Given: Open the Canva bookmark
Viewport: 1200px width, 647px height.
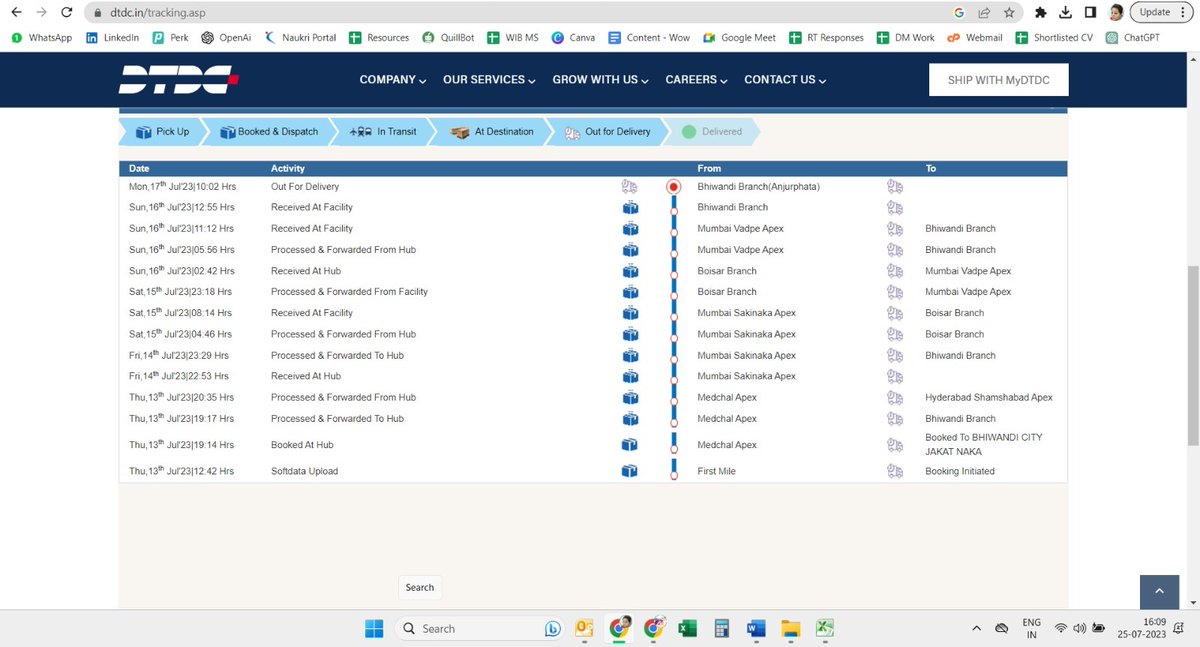Looking at the screenshot, I should point(572,37).
